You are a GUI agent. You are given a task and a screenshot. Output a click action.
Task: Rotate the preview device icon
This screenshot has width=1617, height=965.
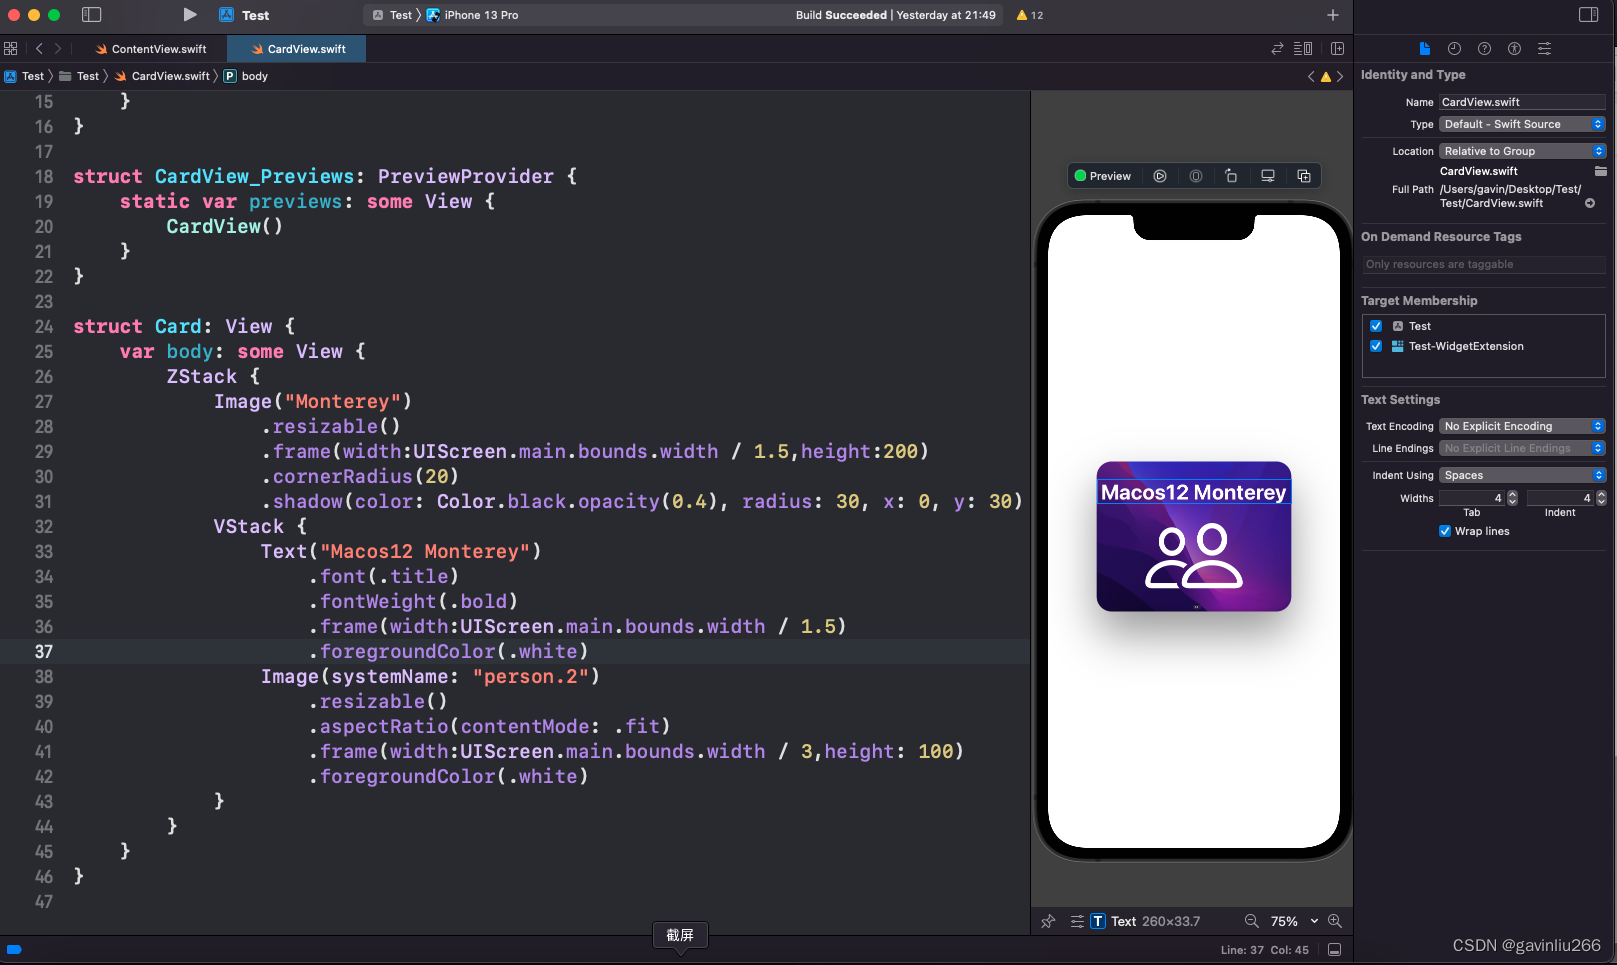click(x=1231, y=176)
